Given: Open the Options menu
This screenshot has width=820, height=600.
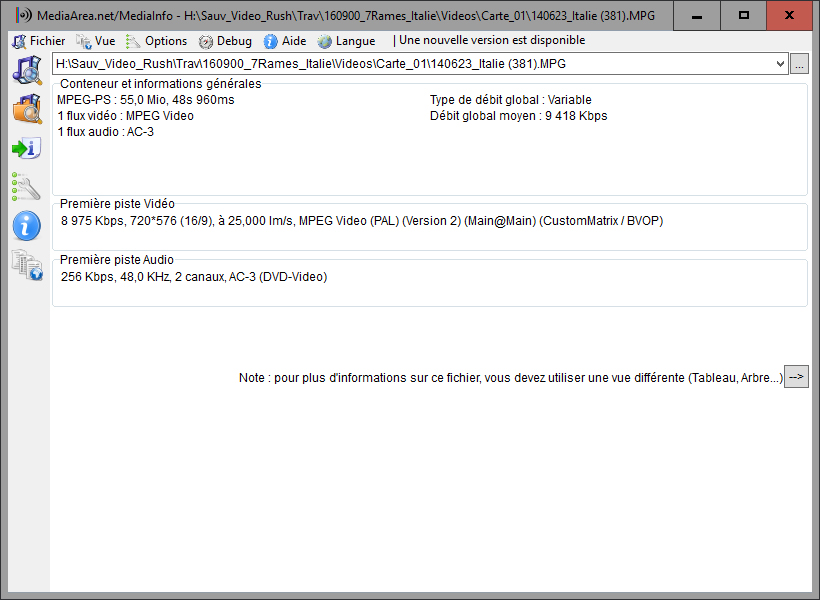Looking at the screenshot, I should click(156, 41).
